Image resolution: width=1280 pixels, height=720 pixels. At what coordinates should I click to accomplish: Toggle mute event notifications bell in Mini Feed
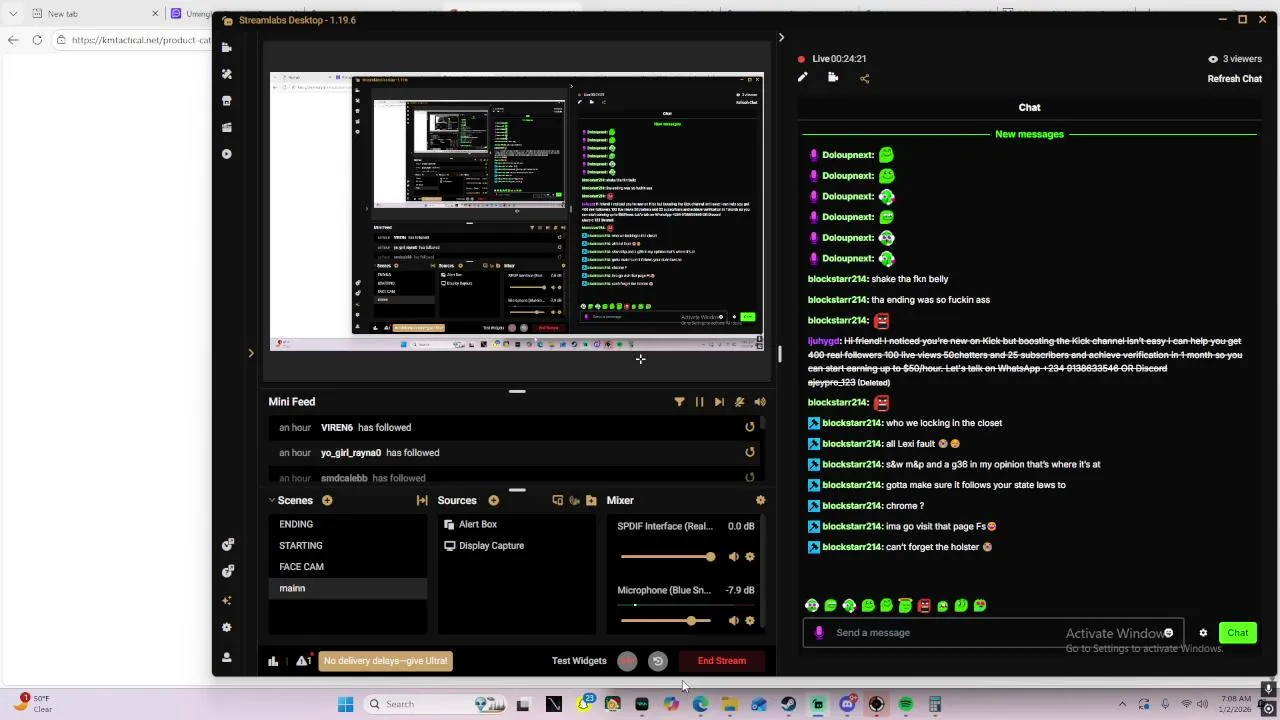(x=739, y=402)
